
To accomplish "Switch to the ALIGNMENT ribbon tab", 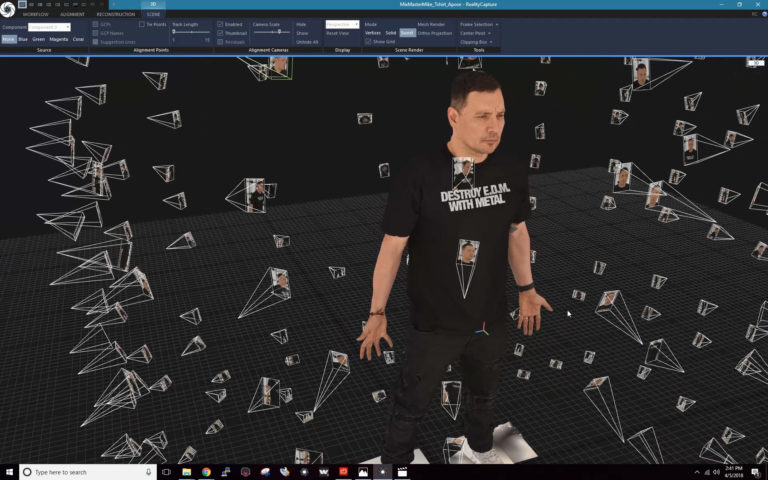I will click(x=72, y=14).
